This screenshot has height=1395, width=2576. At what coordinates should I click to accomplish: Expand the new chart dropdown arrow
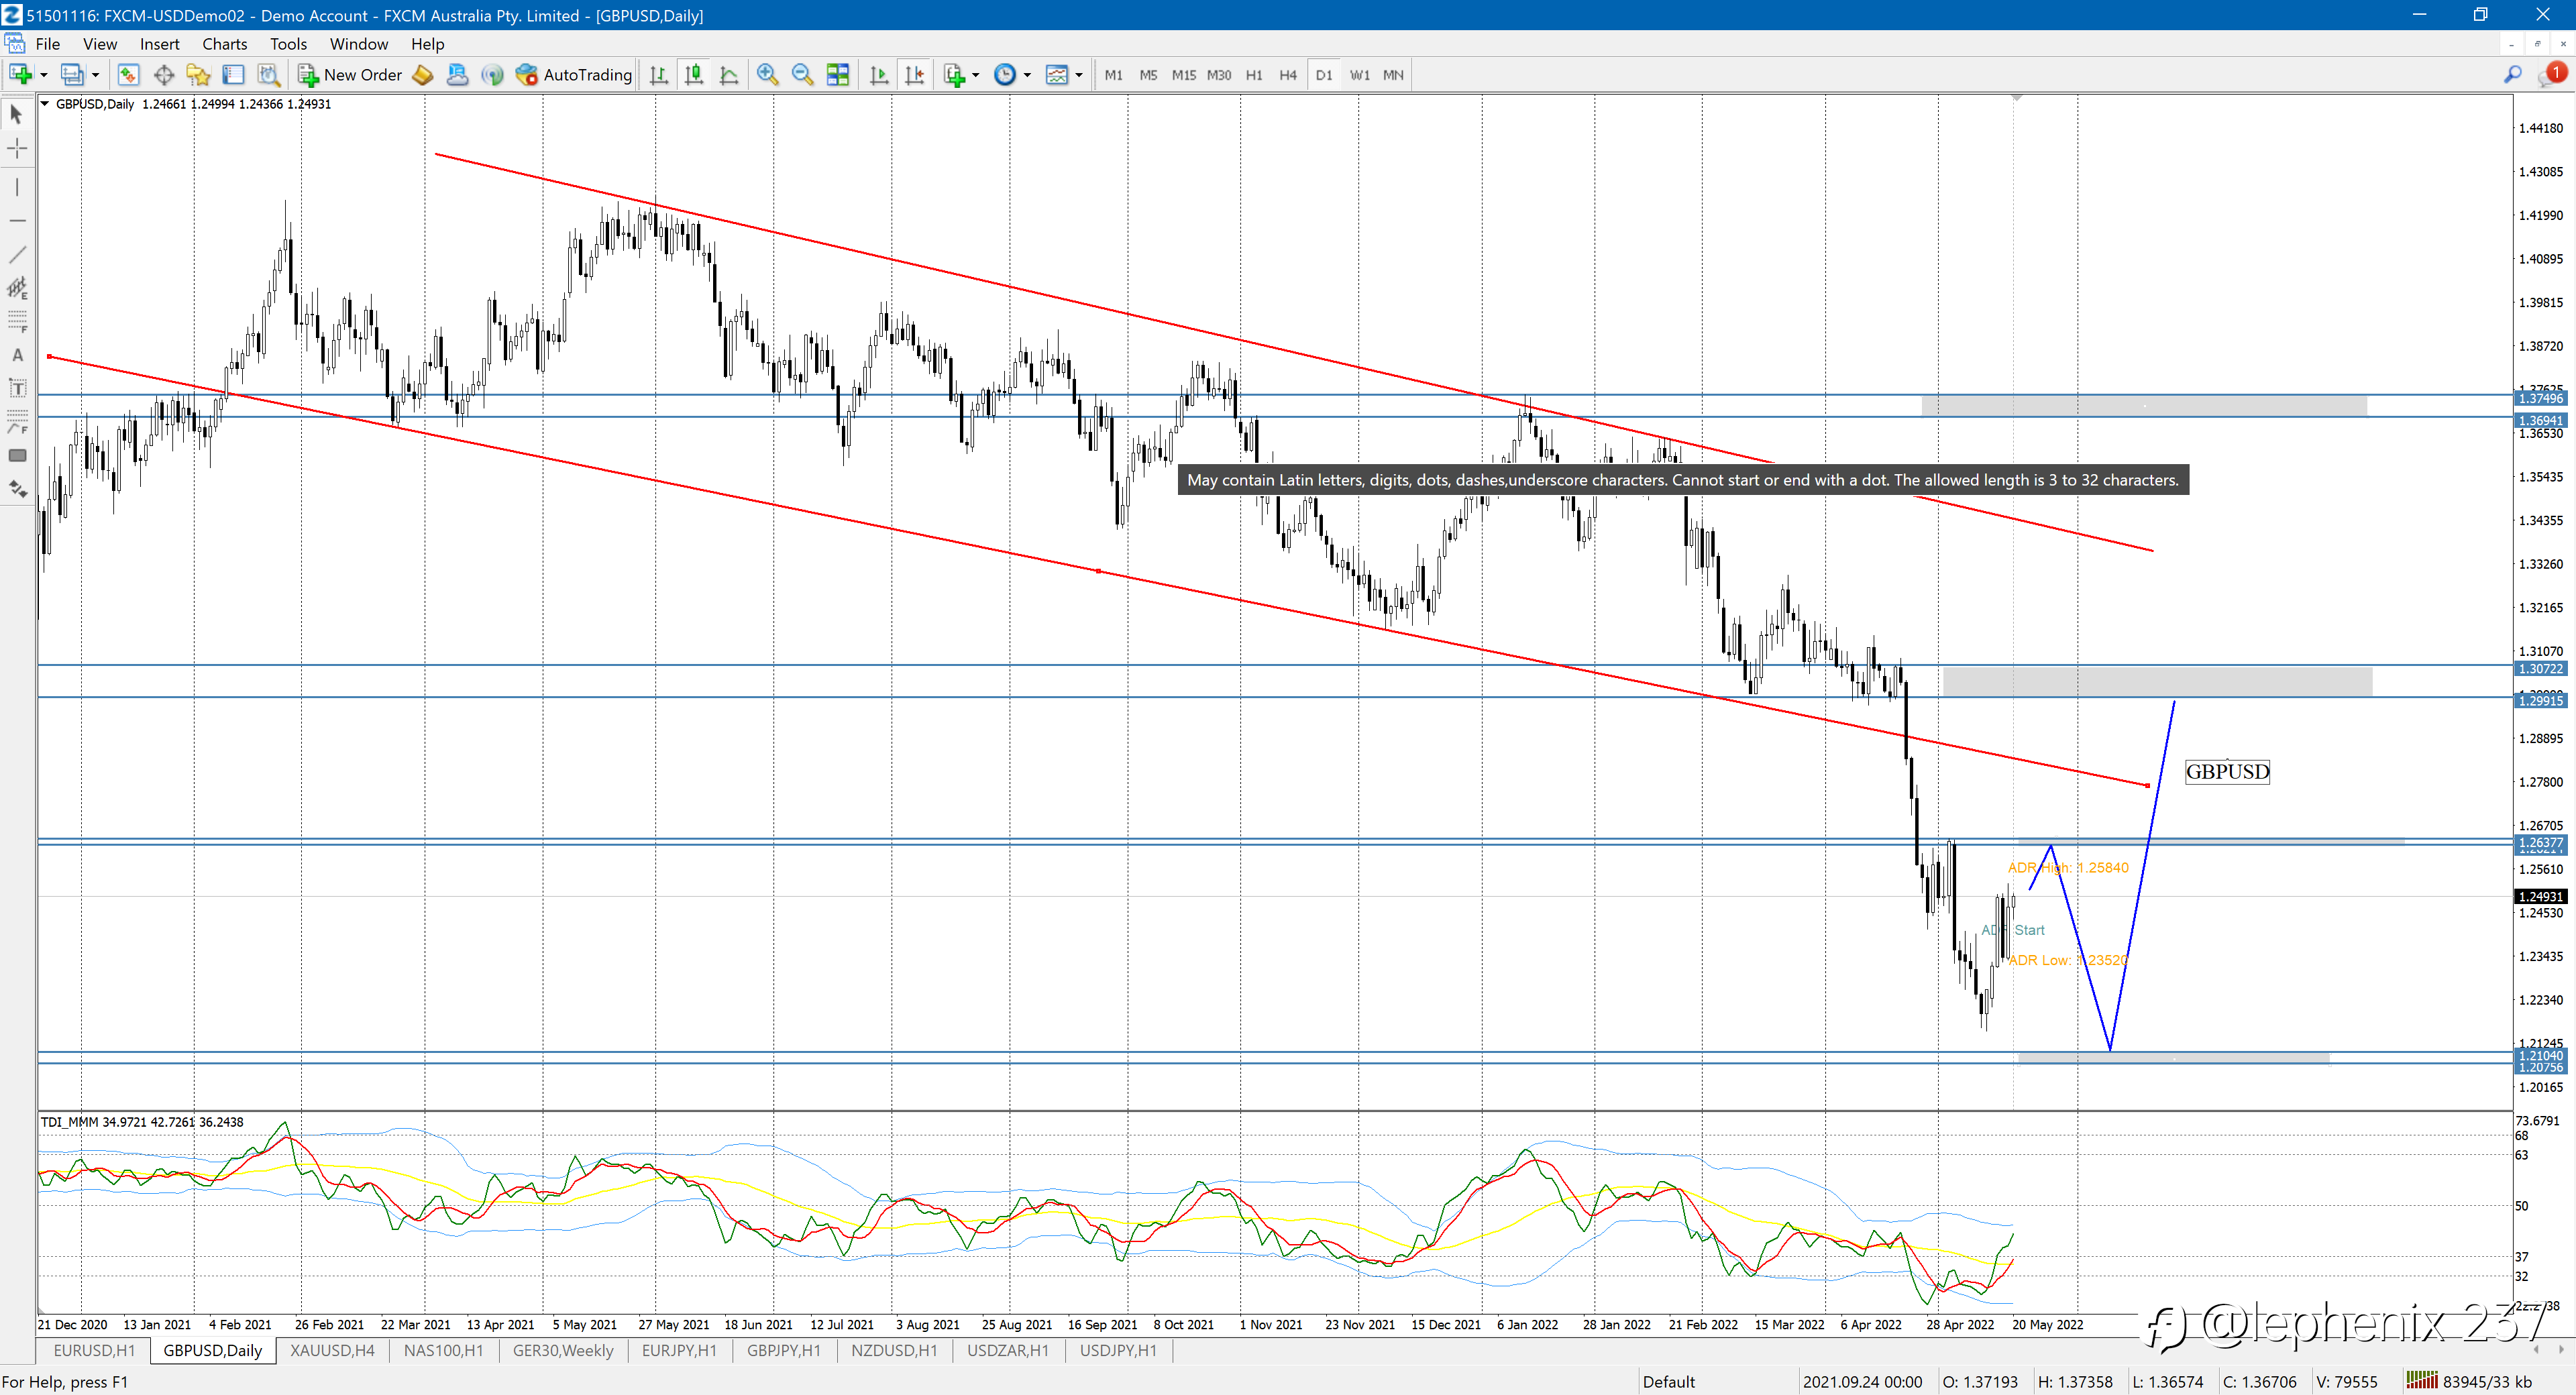43,75
